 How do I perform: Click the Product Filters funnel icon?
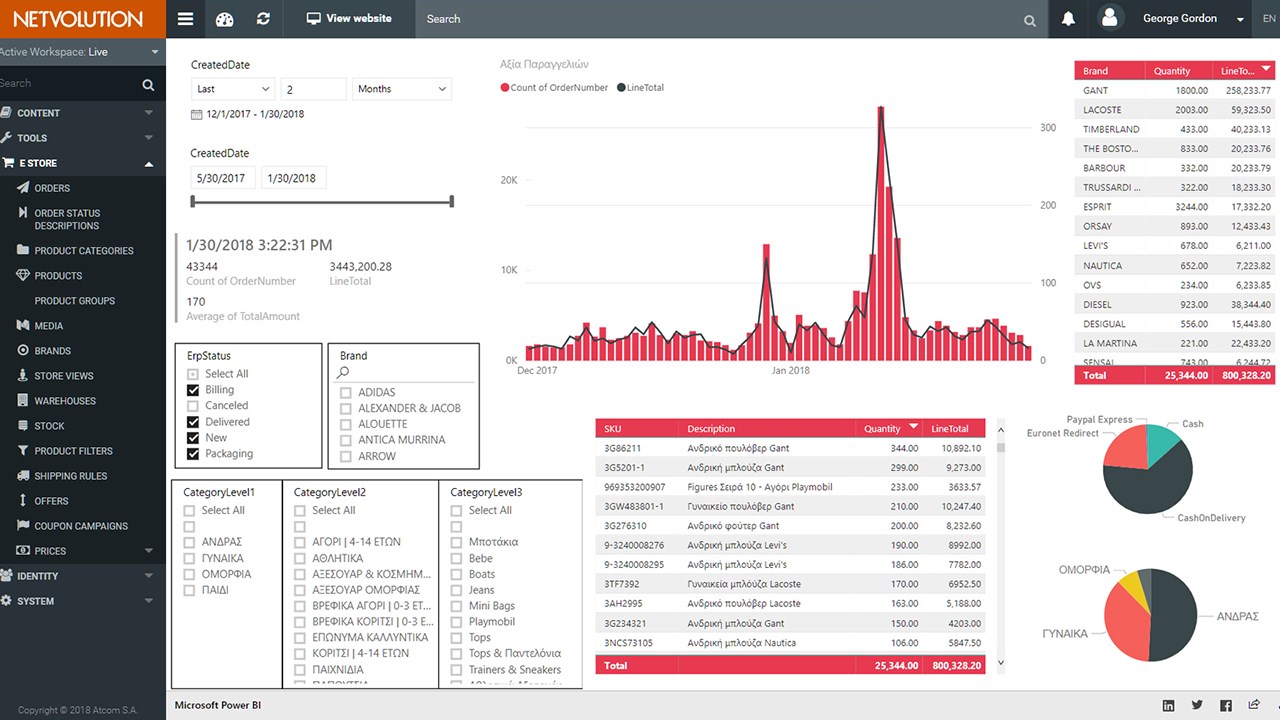[x=24, y=450]
